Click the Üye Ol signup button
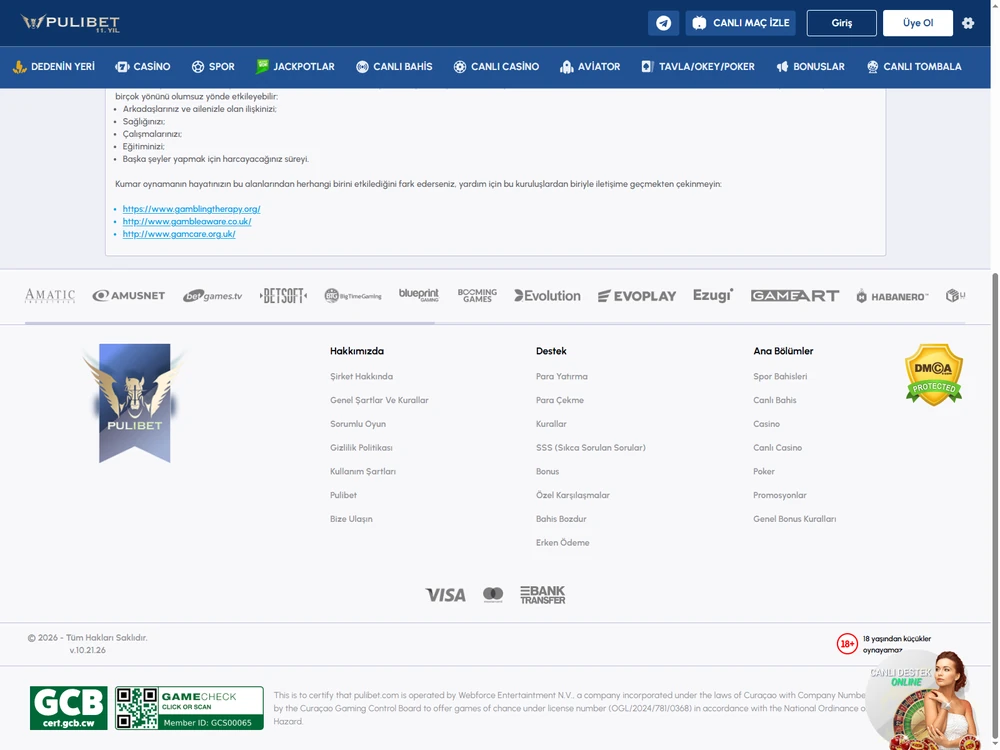The width and height of the screenshot is (1000, 750). click(918, 23)
